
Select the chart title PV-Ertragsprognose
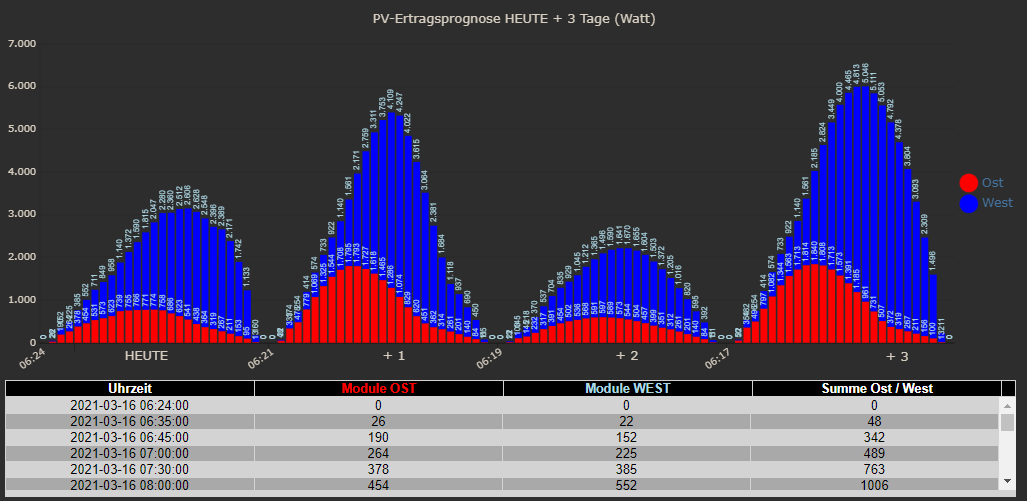(x=514, y=19)
